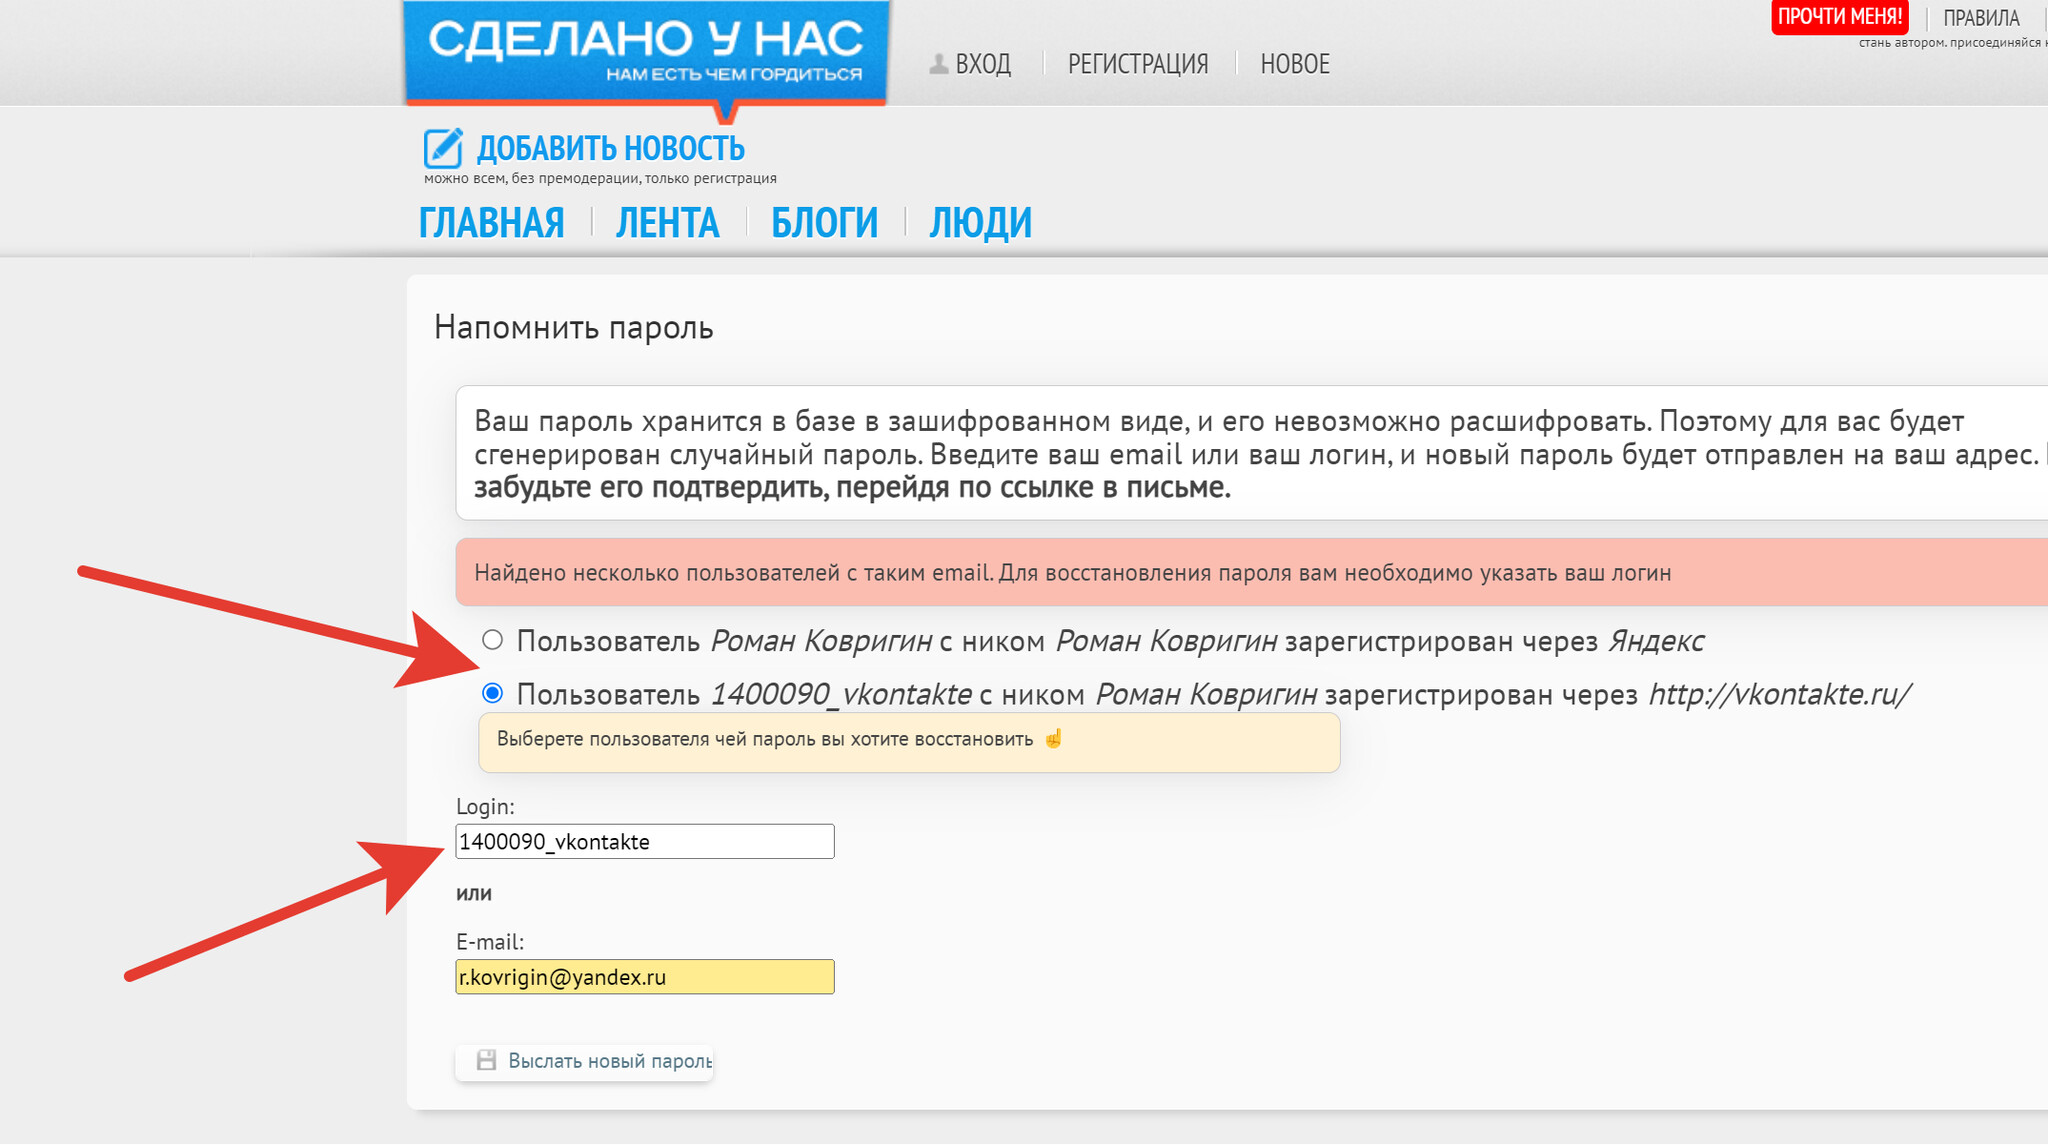
Task: Open the Регистрация page
Action: click(x=1137, y=64)
